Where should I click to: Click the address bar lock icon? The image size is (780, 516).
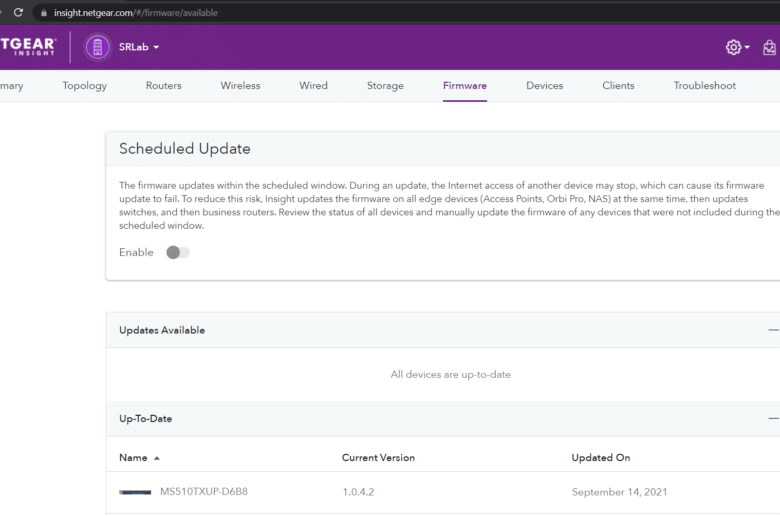(44, 13)
